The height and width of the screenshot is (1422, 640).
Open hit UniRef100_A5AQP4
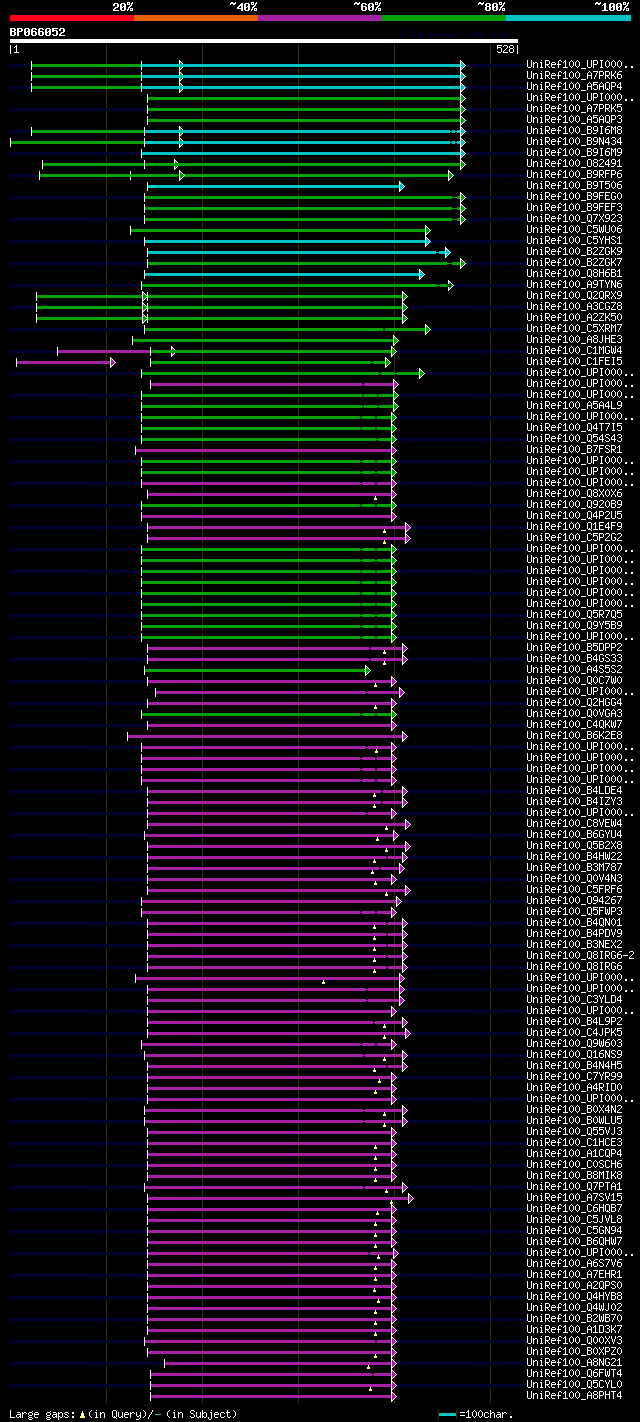(574, 86)
